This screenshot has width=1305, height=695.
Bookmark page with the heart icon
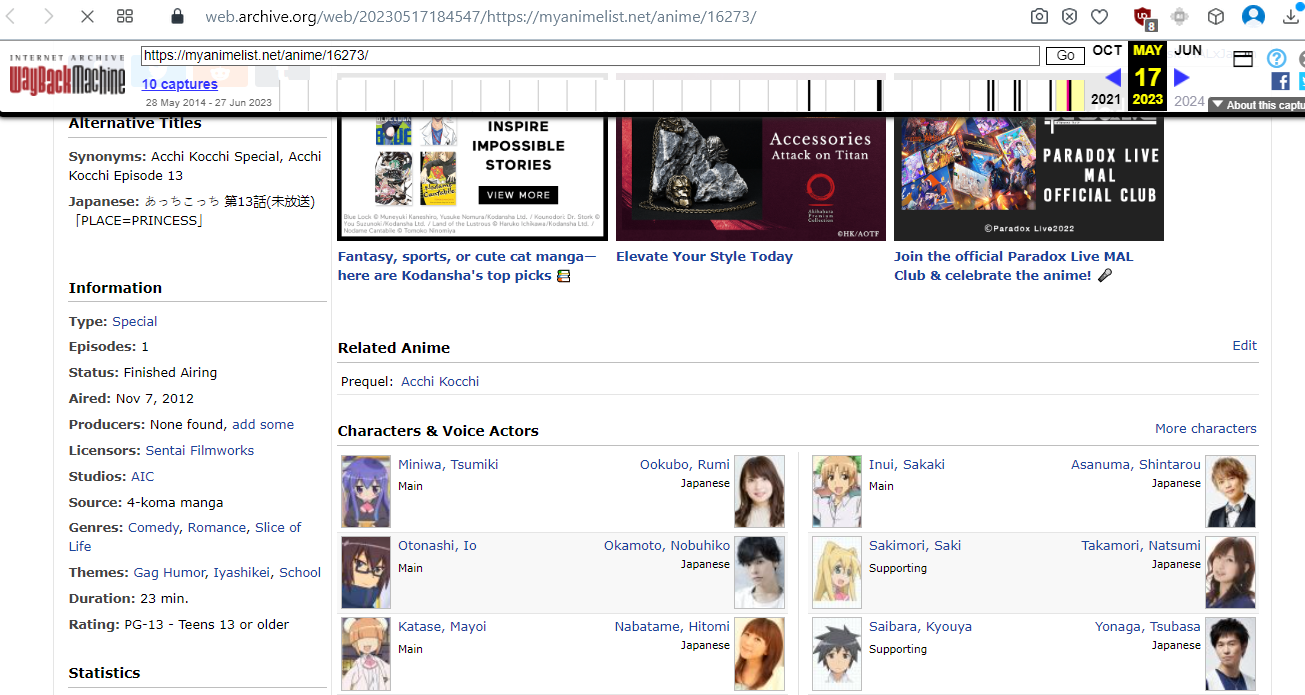coord(1099,17)
